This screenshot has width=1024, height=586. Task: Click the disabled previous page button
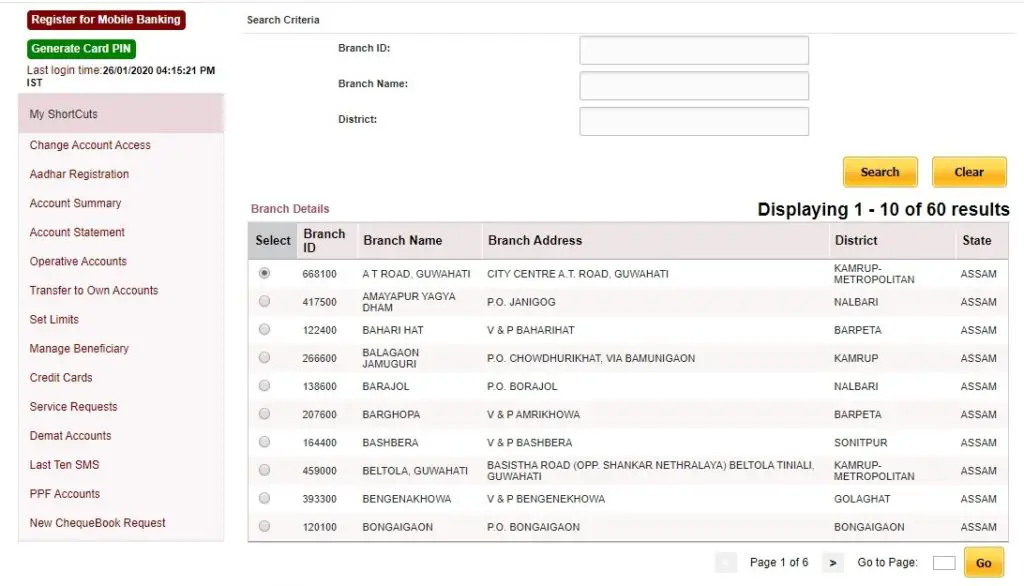(726, 562)
